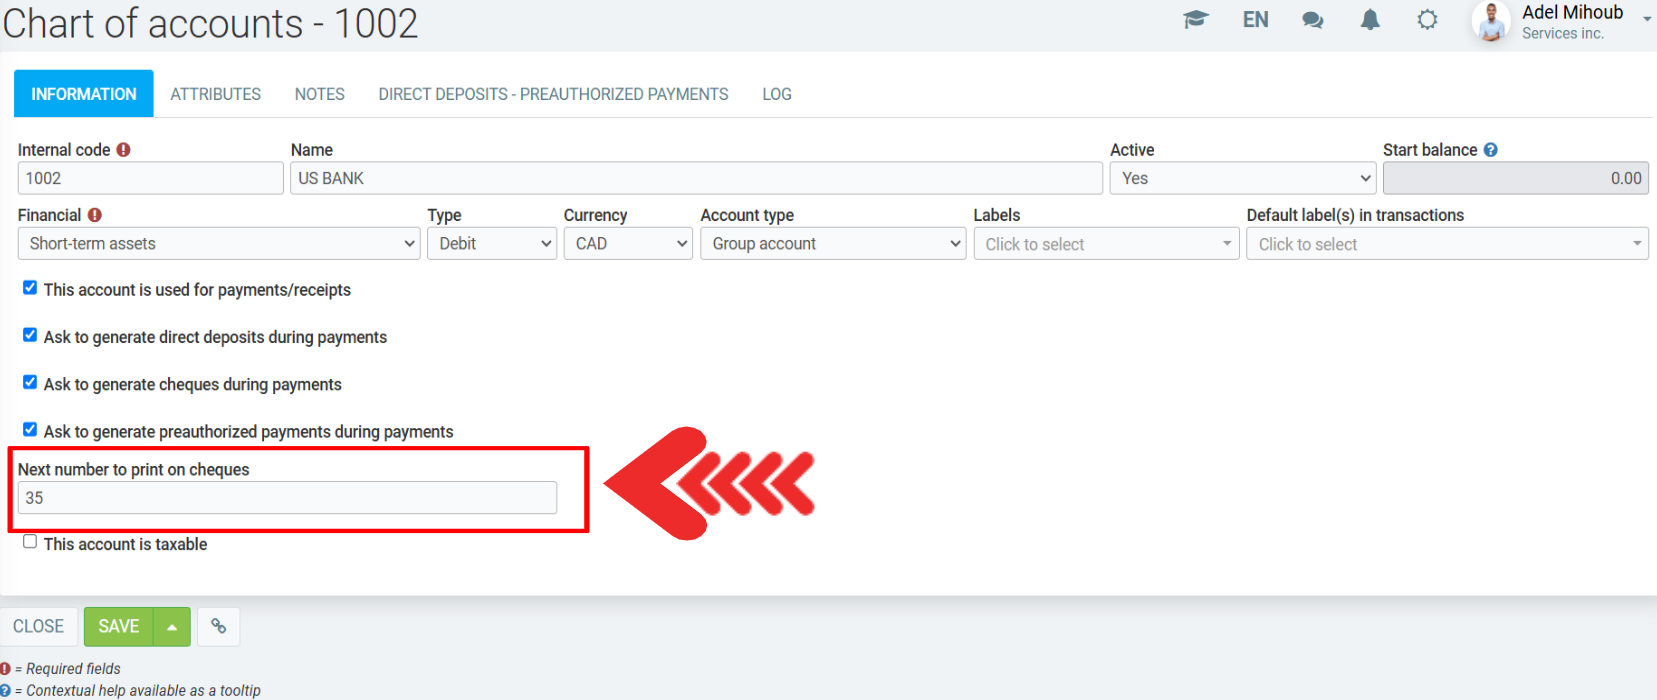Expand the Currency CAD dropdown

pyautogui.click(x=627, y=244)
